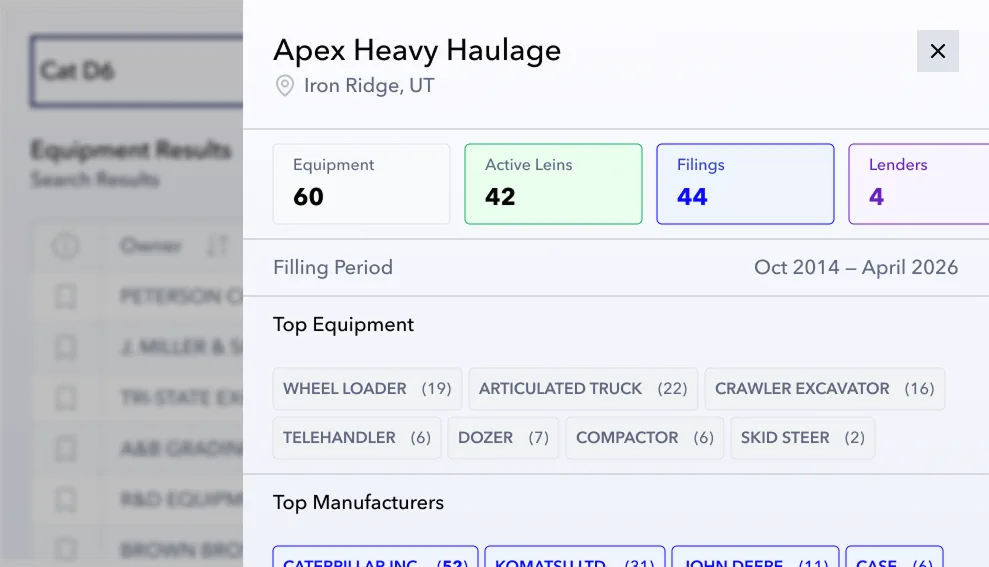Image resolution: width=989 pixels, height=567 pixels.
Task: Select the Komatsu Ltd manufacturer chip
Action: [575, 558]
